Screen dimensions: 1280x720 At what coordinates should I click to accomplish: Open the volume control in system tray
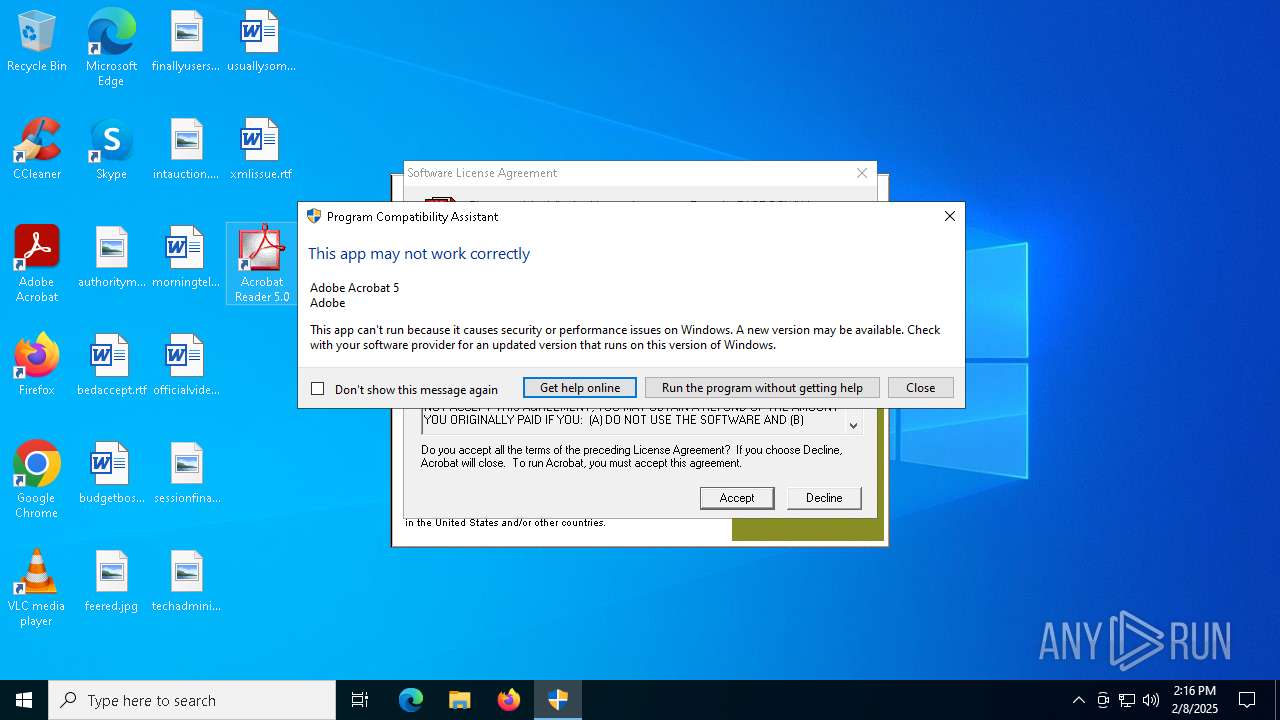(x=1151, y=700)
